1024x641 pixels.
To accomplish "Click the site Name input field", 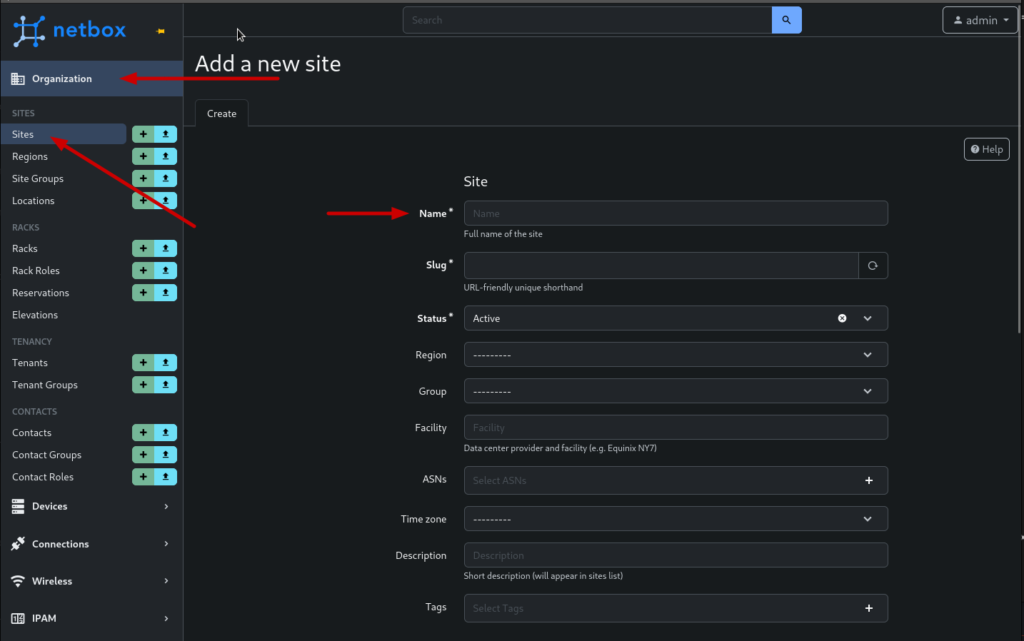I will click(x=675, y=213).
